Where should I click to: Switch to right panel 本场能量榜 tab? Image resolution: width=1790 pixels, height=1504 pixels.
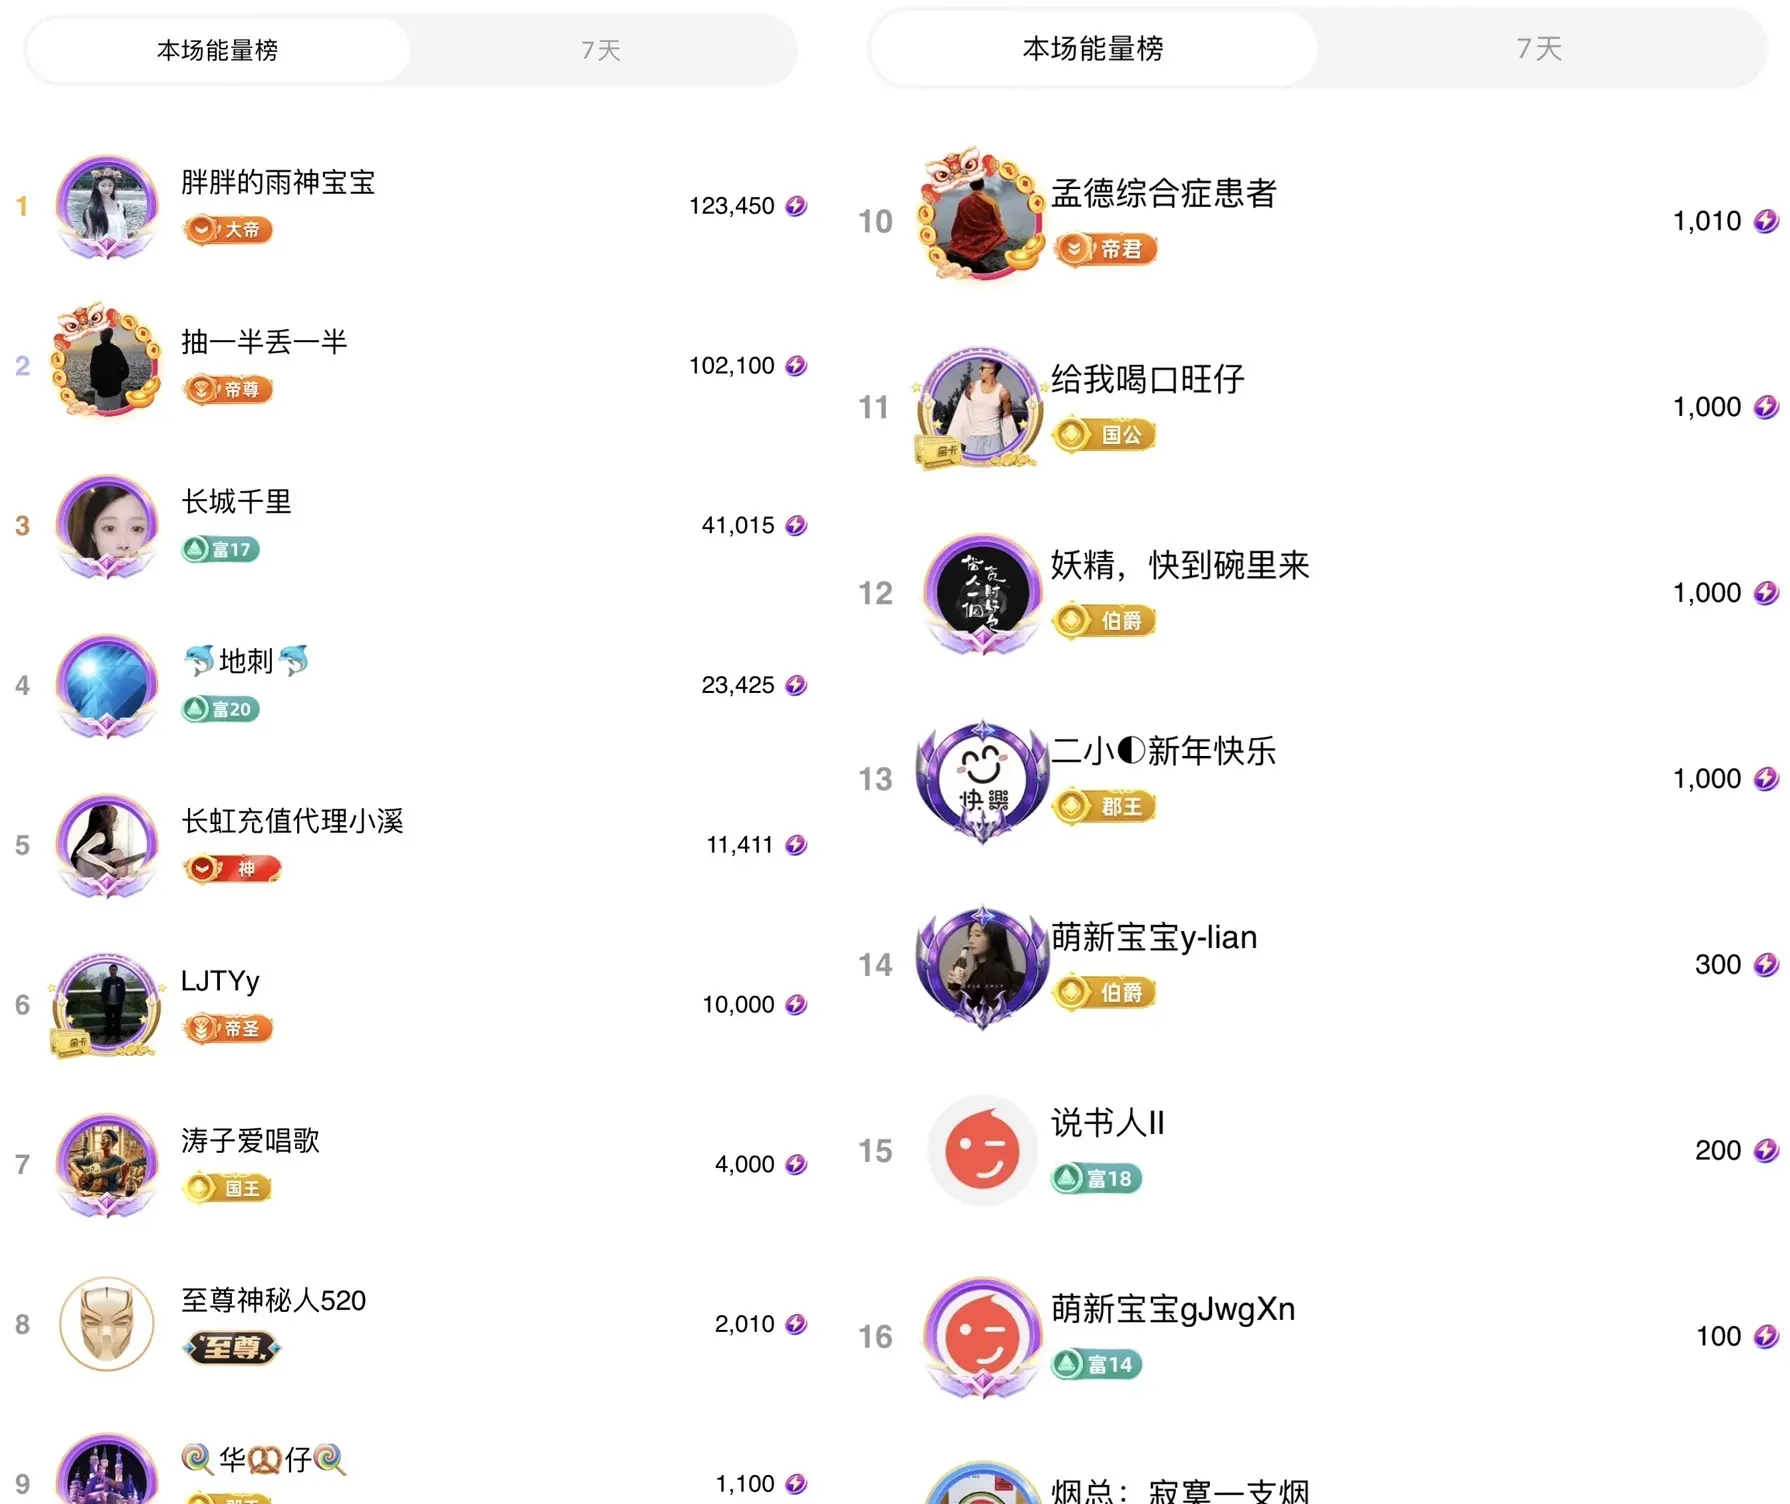pos(1092,48)
